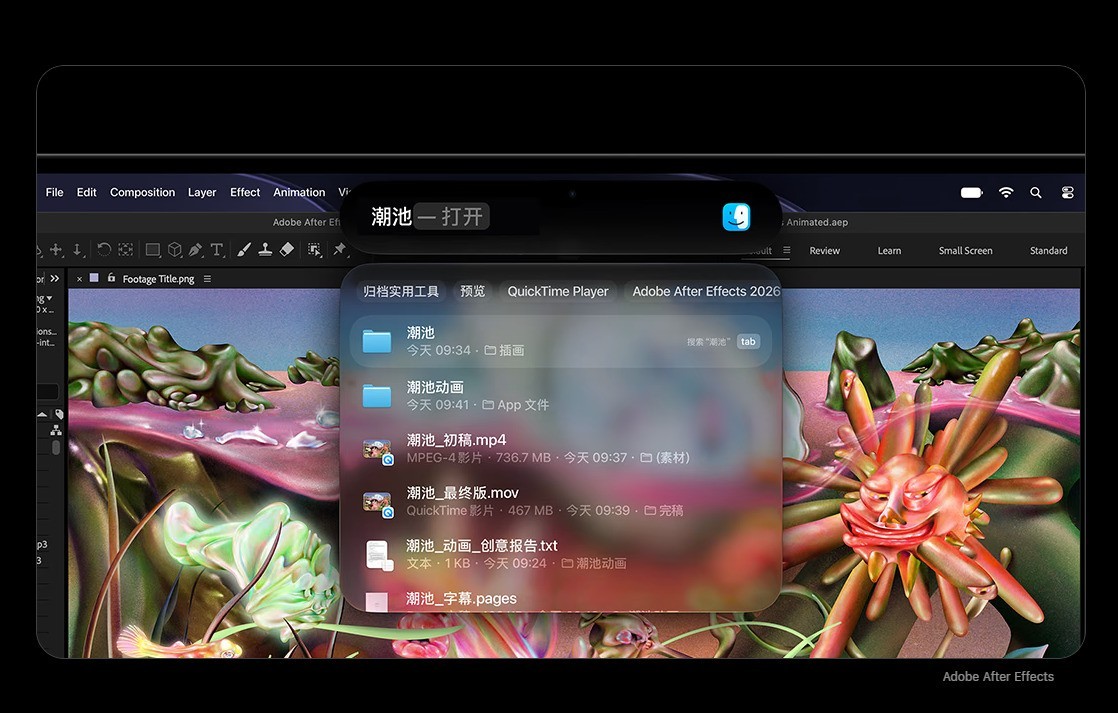Check battery status in menu bar

(x=972, y=193)
